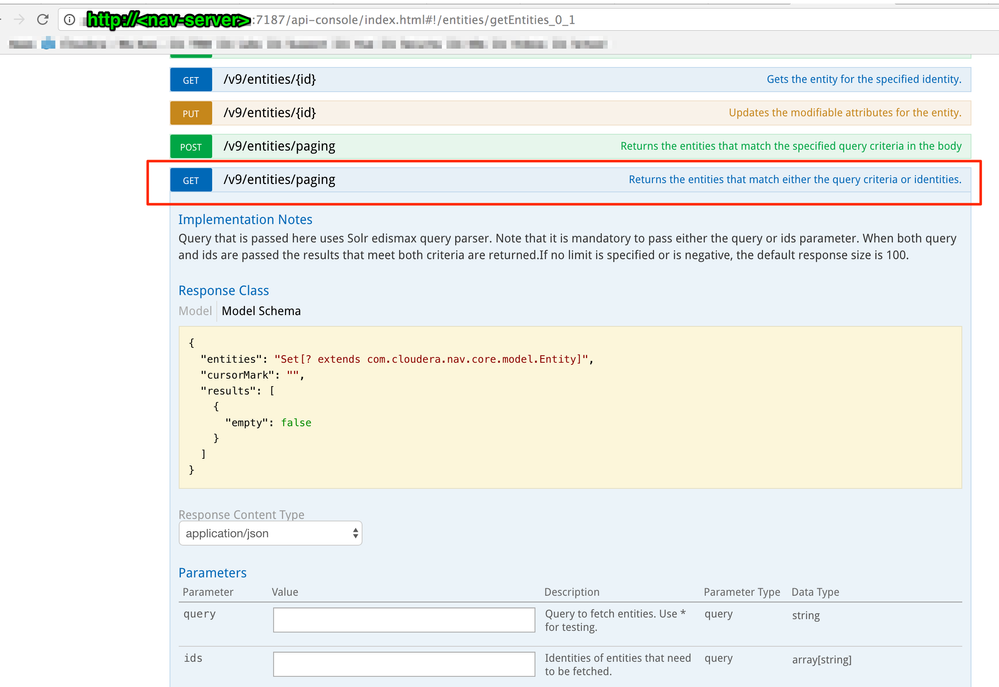Viewport: 999px width, 687px height.
Task: Open the Response Content Type dropdown
Action: click(x=270, y=534)
